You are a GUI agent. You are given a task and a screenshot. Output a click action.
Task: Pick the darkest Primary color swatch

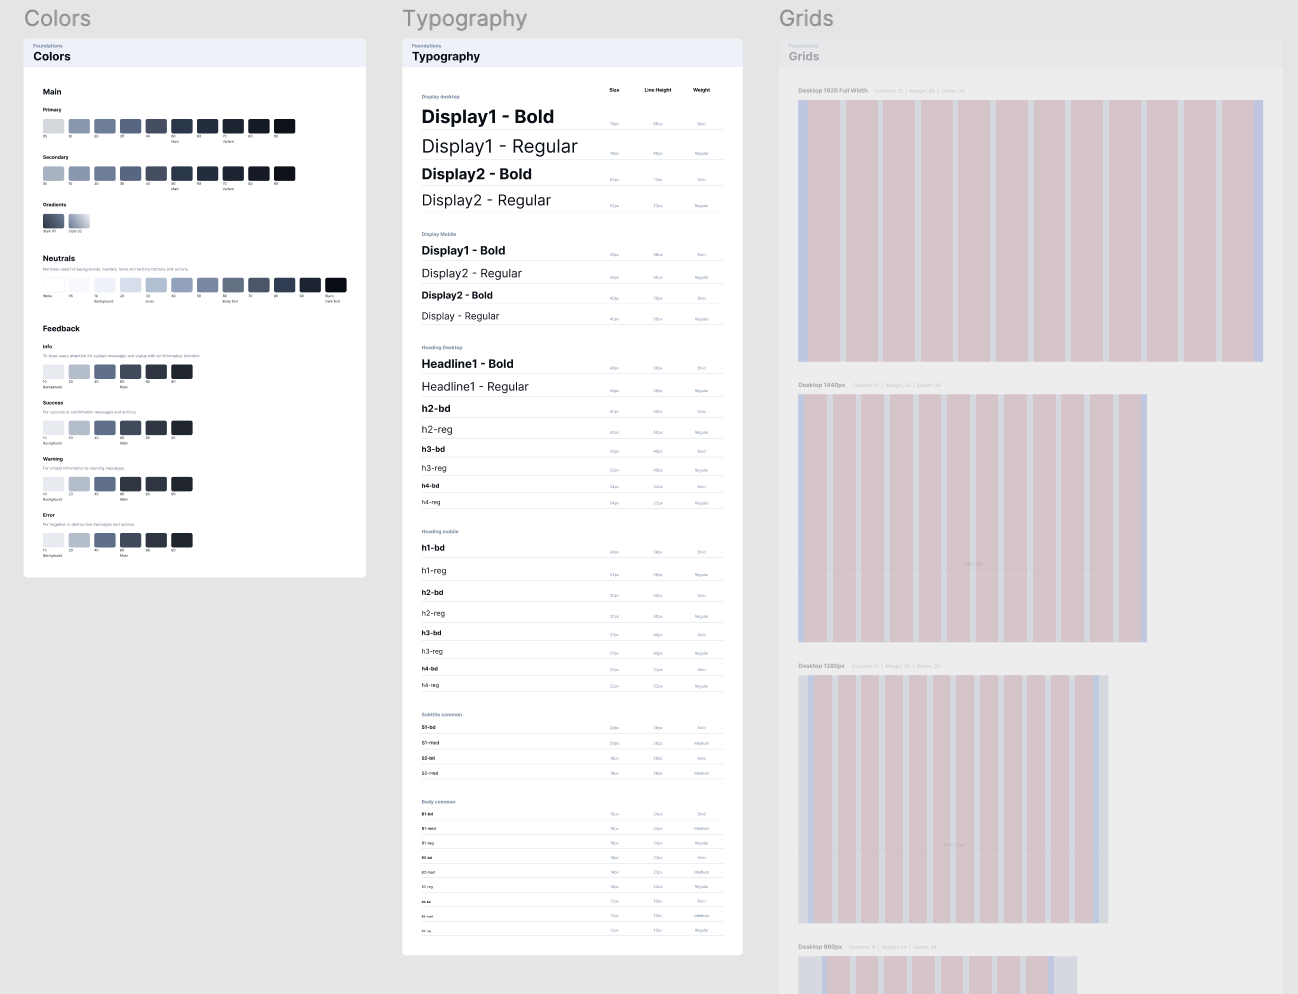coord(284,126)
